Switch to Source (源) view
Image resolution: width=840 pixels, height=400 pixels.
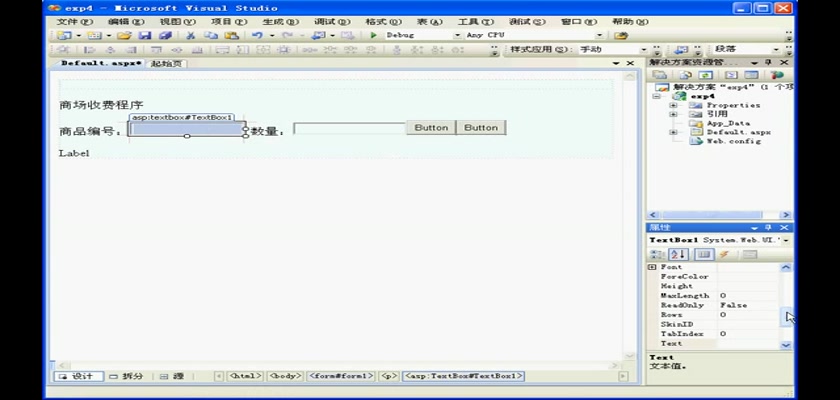click(x=174, y=377)
